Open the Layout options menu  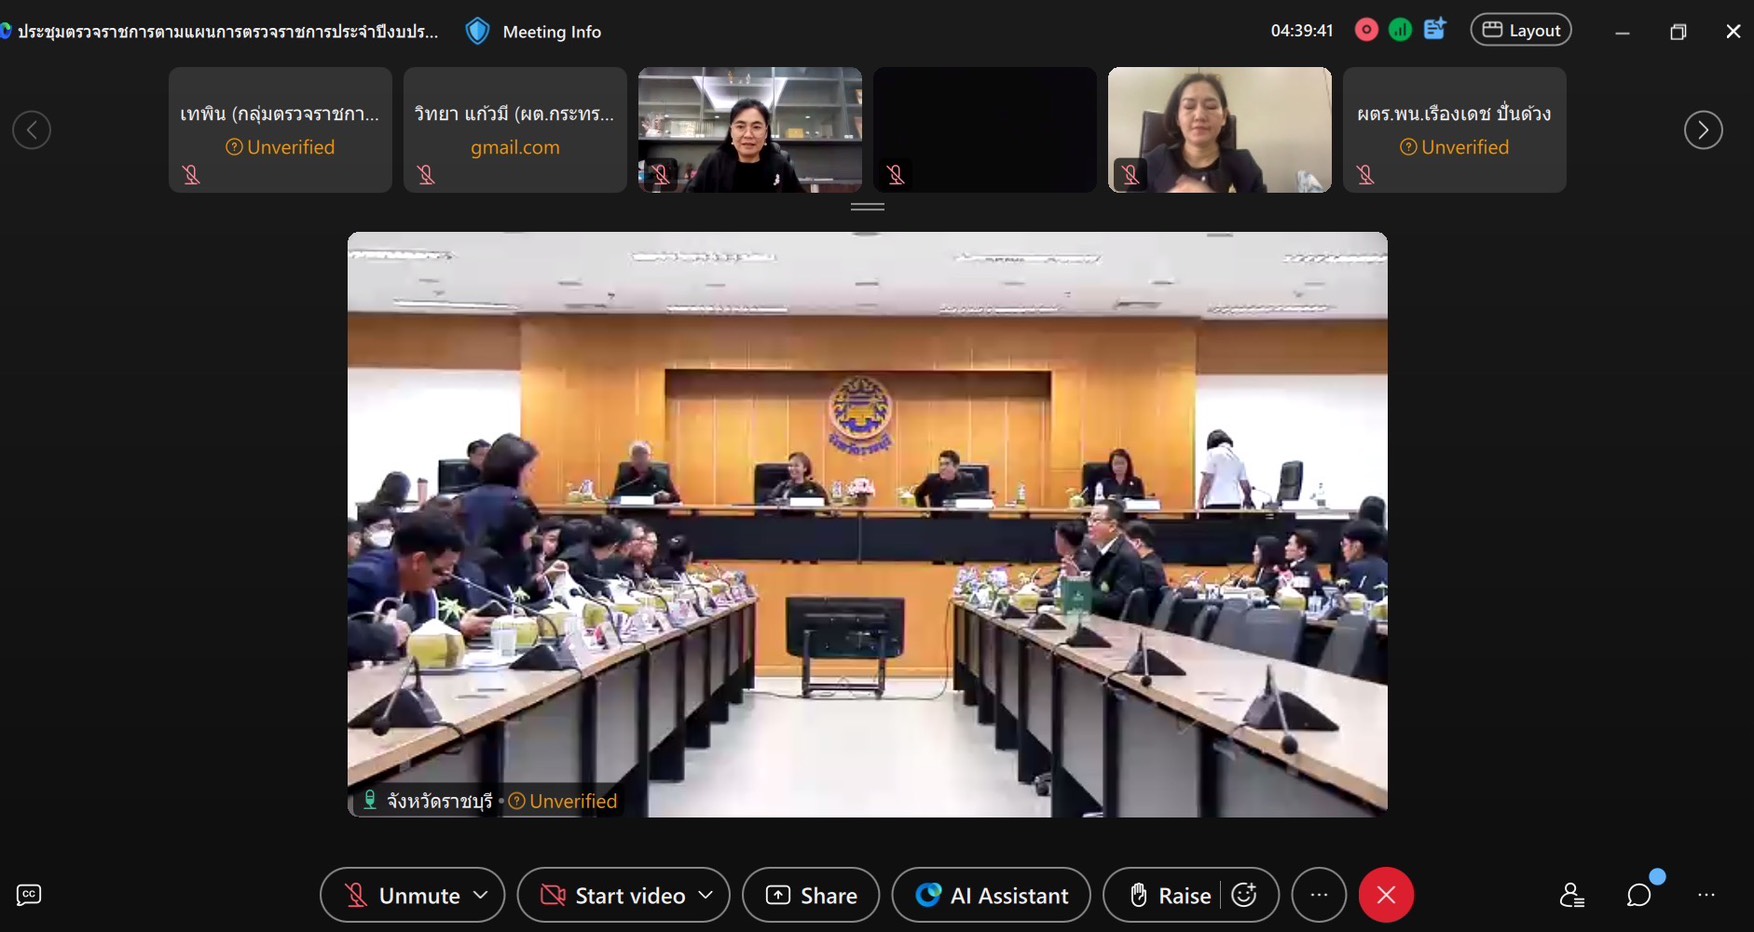[x=1521, y=30]
